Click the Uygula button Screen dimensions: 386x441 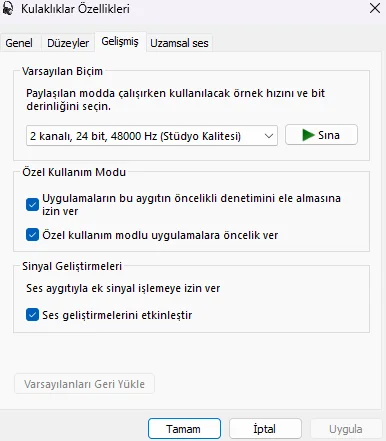(x=346, y=429)
